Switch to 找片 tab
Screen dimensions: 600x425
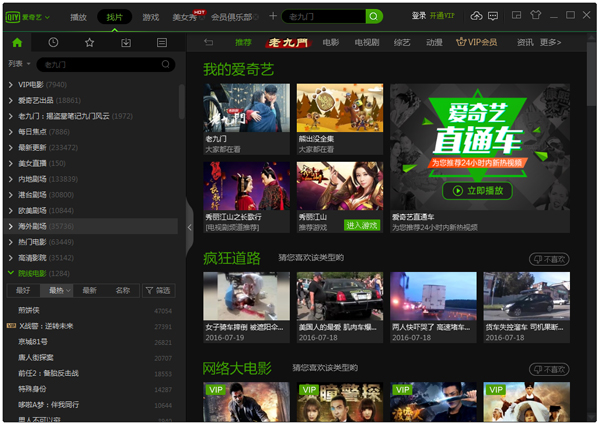pos(114,17)
